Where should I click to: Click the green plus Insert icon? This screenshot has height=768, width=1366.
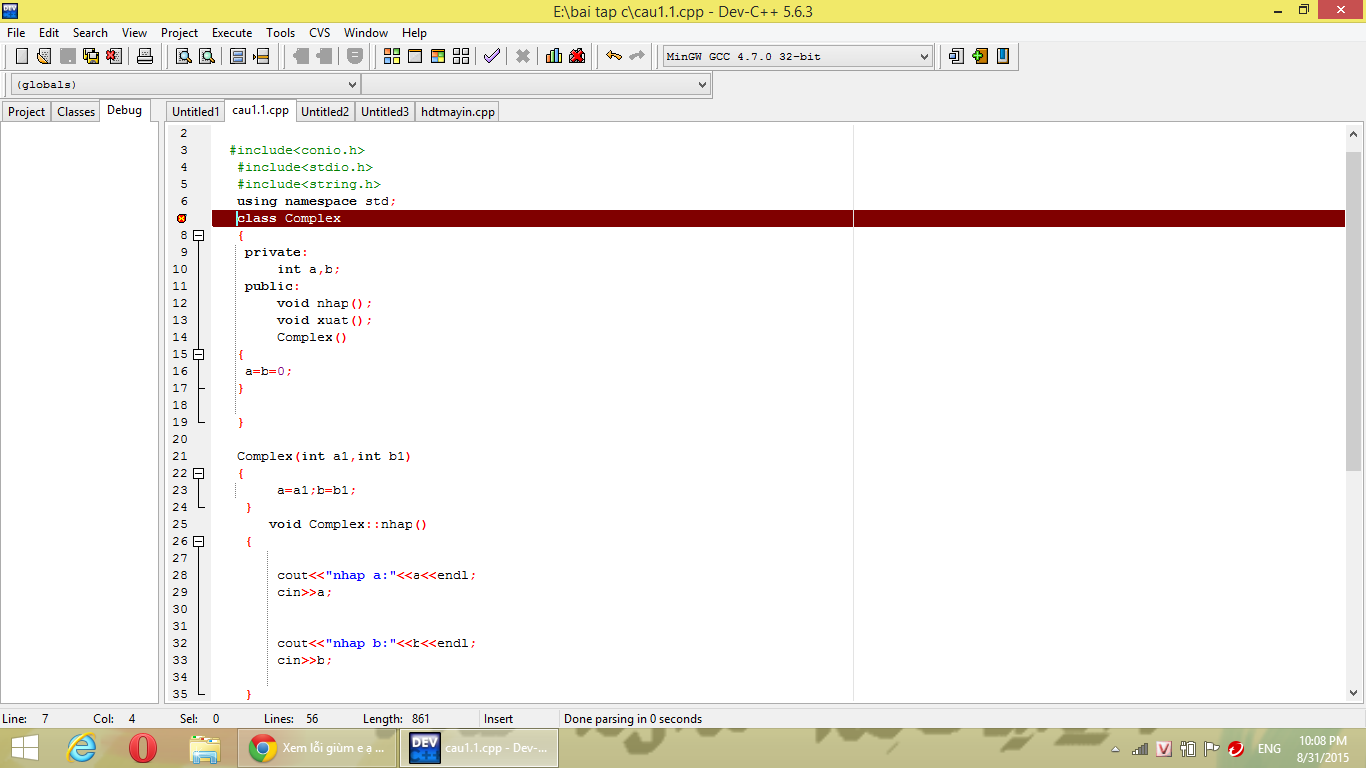click(x=980, y=56)
